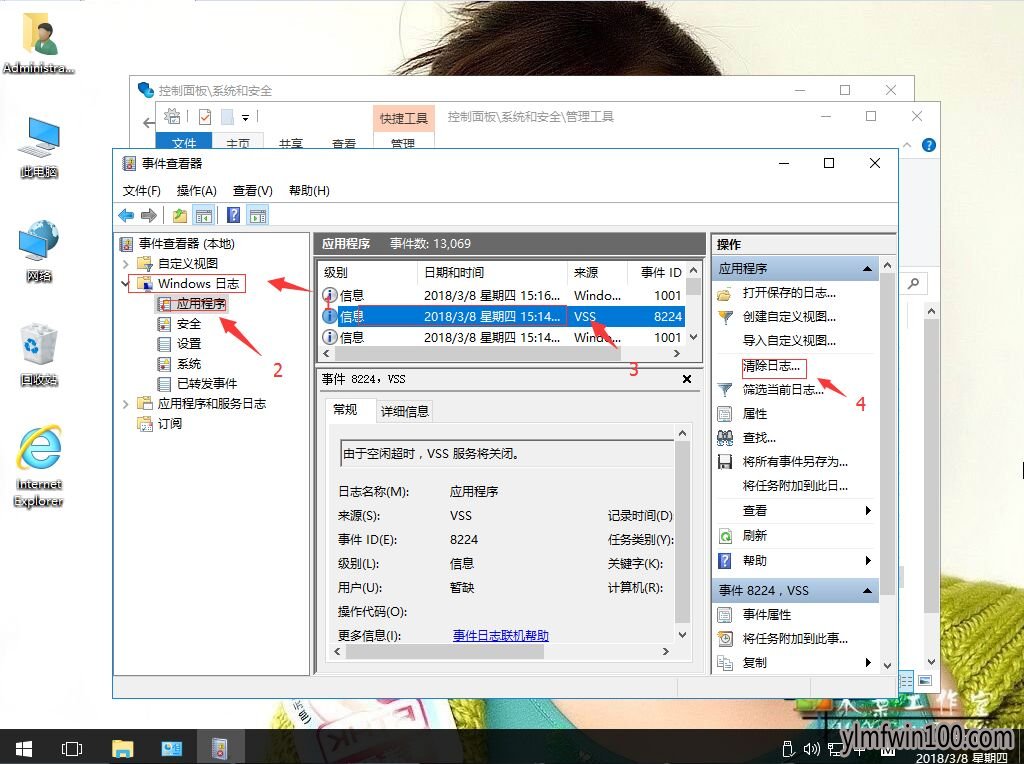Click 筛选当前日志... action
1024x764 pixels.
point(783,390)
